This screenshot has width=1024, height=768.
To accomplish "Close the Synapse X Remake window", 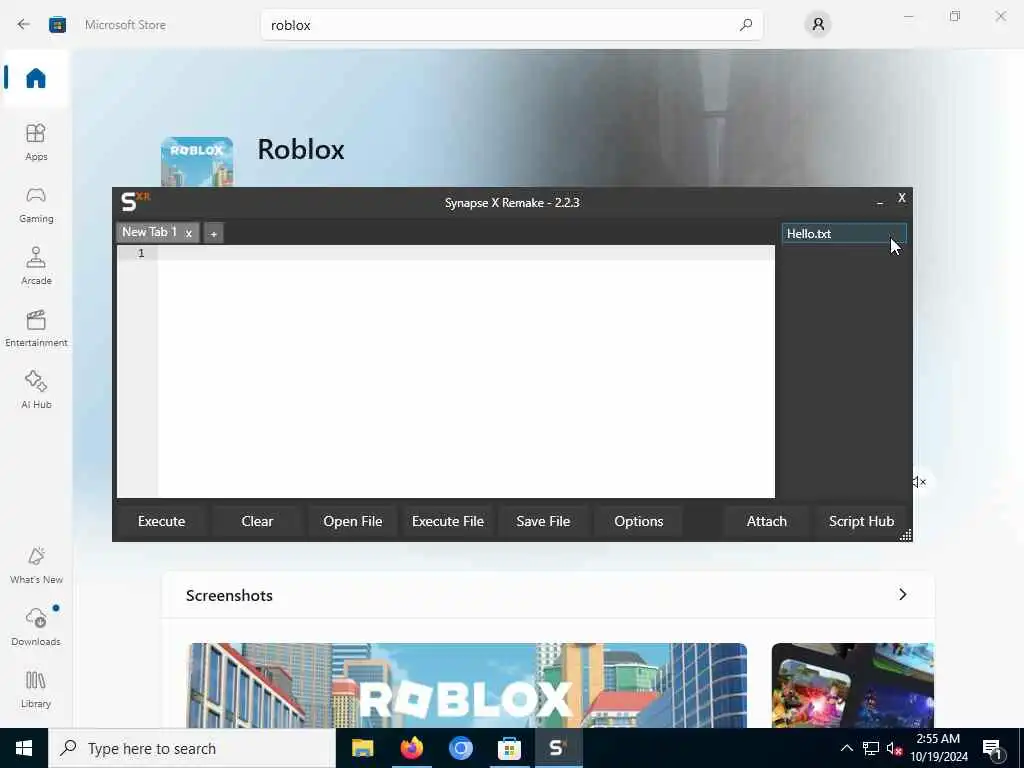I will click(902, 197).
